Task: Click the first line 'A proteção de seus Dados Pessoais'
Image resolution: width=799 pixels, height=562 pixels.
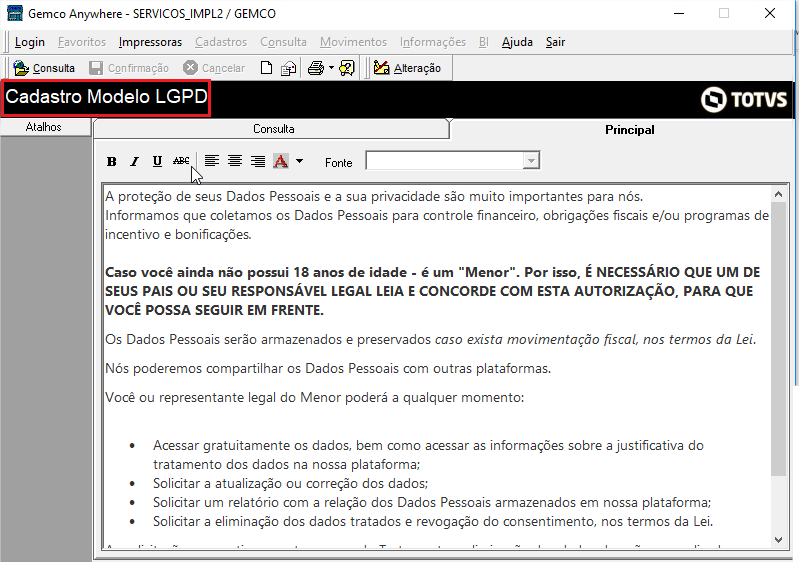Action: point(374,196)
